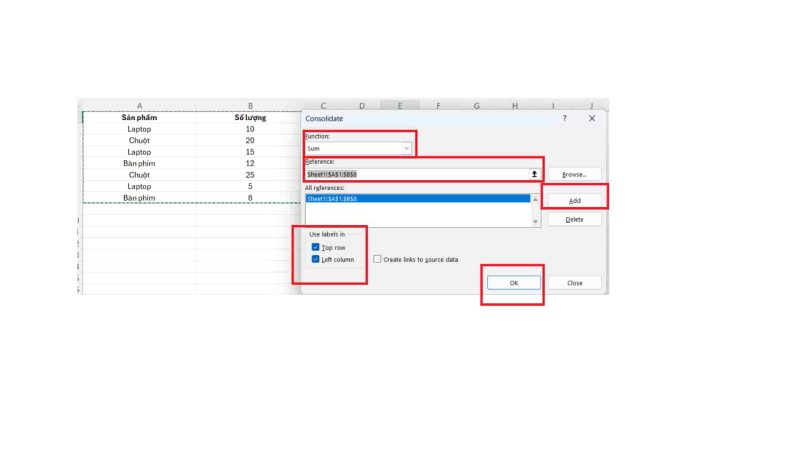The image size is (800, 450).
Task: Enable Create links to source data
Action: tap(377, 259)
